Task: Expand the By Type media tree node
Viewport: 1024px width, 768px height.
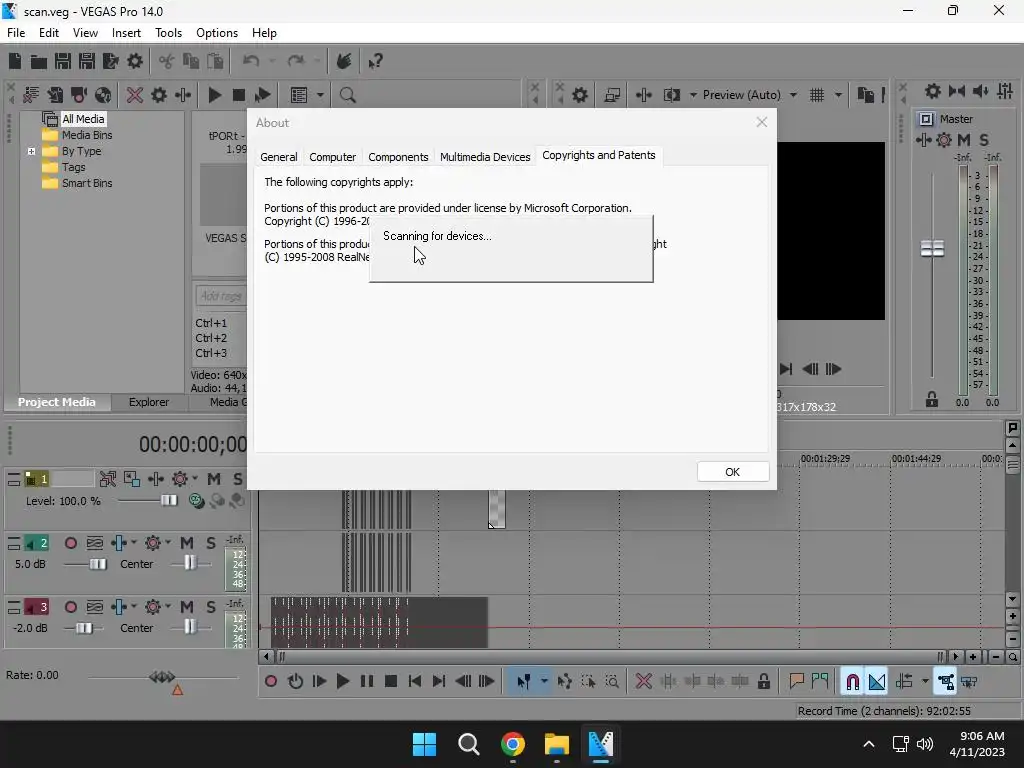Action: tap(31, 152)
